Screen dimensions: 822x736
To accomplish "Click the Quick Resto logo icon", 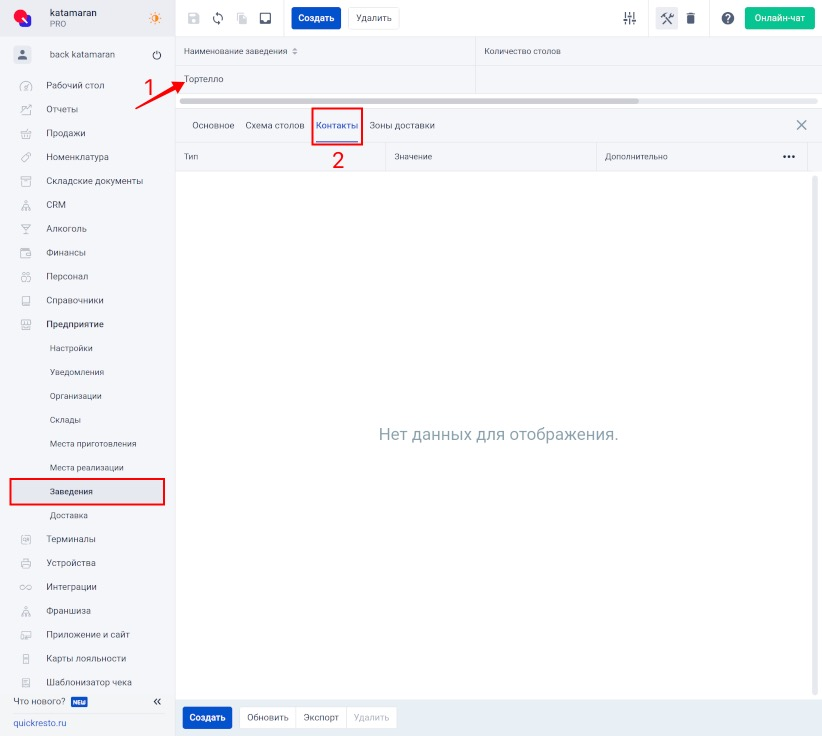I will pyautogui.click(x=23, y=18).
